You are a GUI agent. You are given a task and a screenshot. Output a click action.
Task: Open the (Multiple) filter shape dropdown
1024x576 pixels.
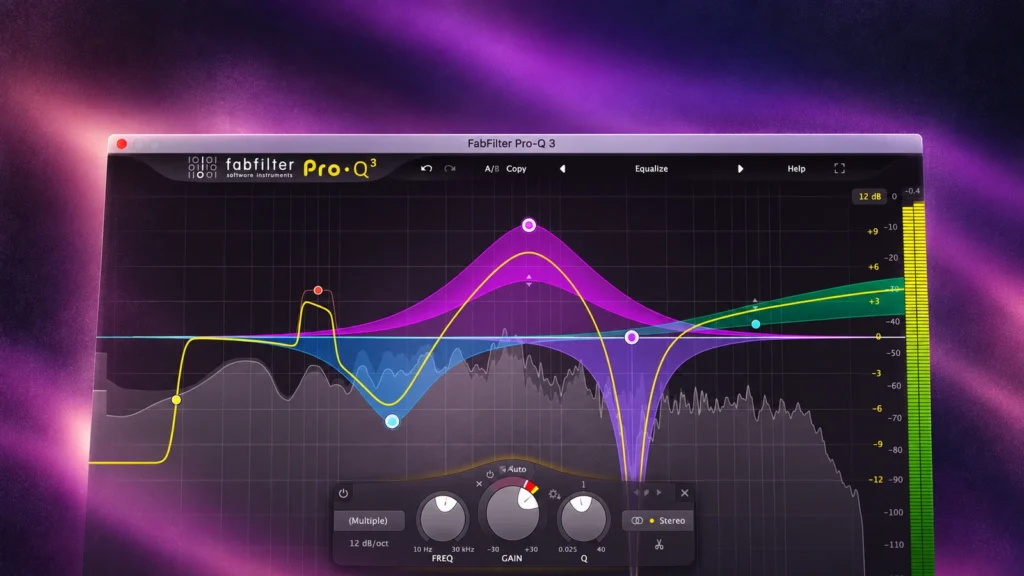tap(368, 520)
